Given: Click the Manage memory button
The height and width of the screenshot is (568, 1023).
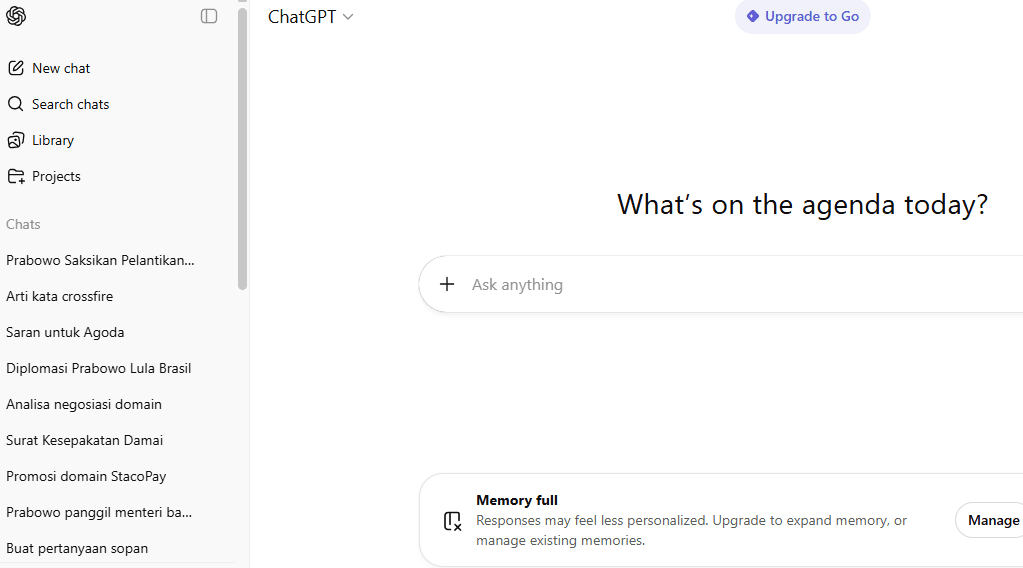Looking at the screenshot, I should click(x=992, y=520).
